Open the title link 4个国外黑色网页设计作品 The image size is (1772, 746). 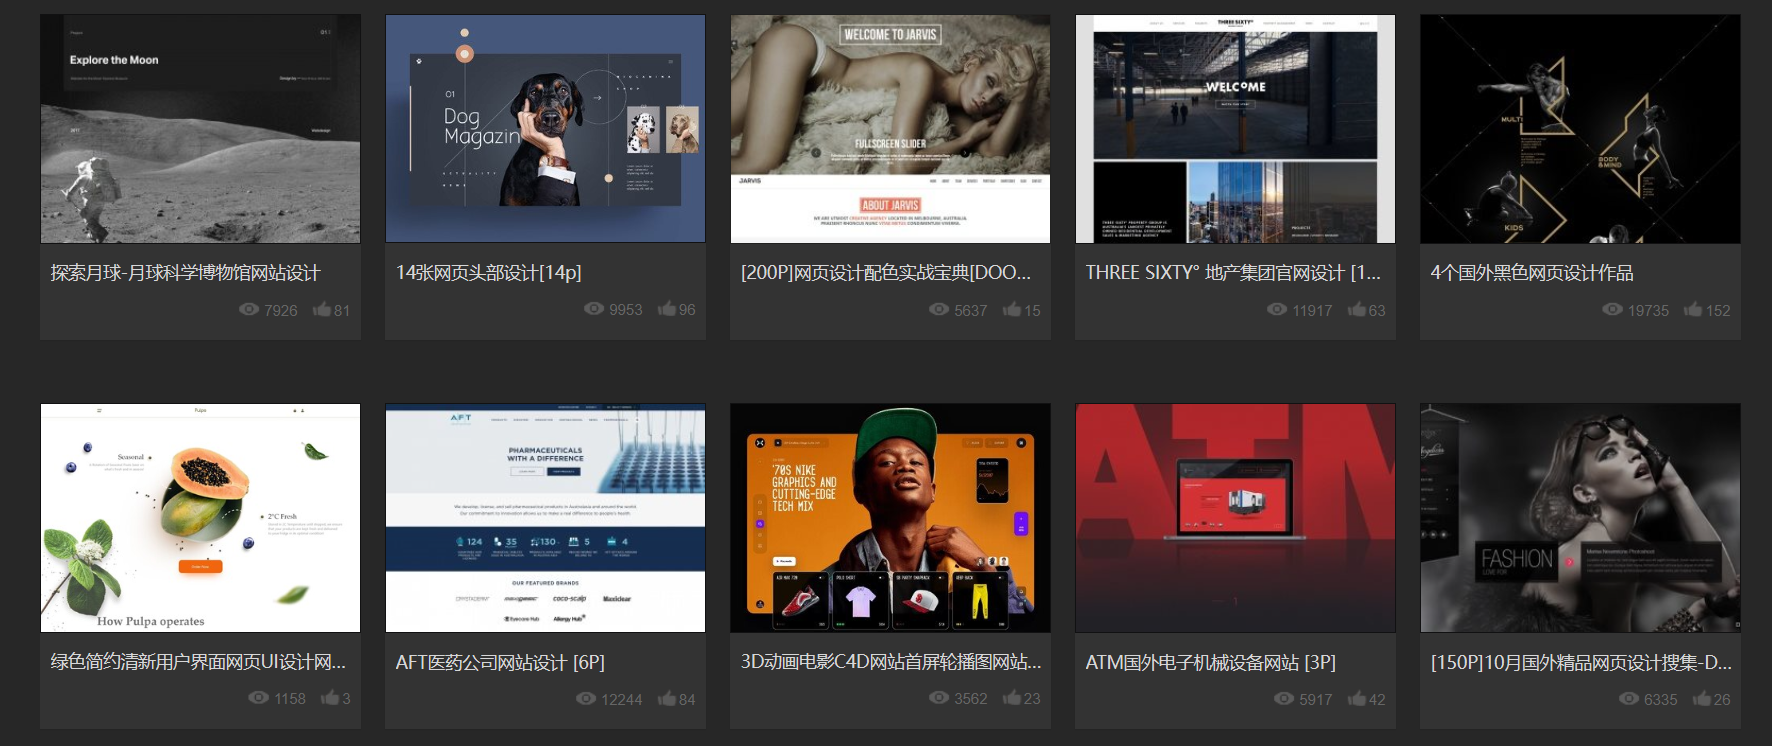(x=1531, y=273)
